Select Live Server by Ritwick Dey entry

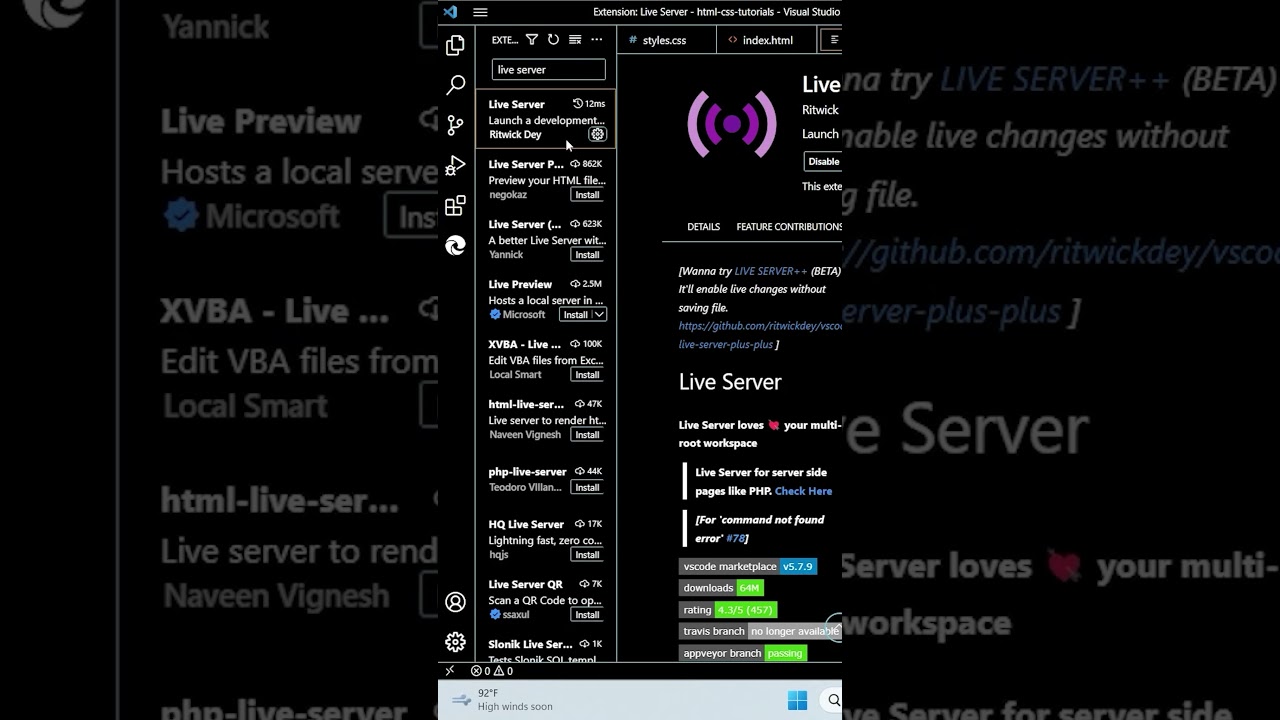click(546, 118)
